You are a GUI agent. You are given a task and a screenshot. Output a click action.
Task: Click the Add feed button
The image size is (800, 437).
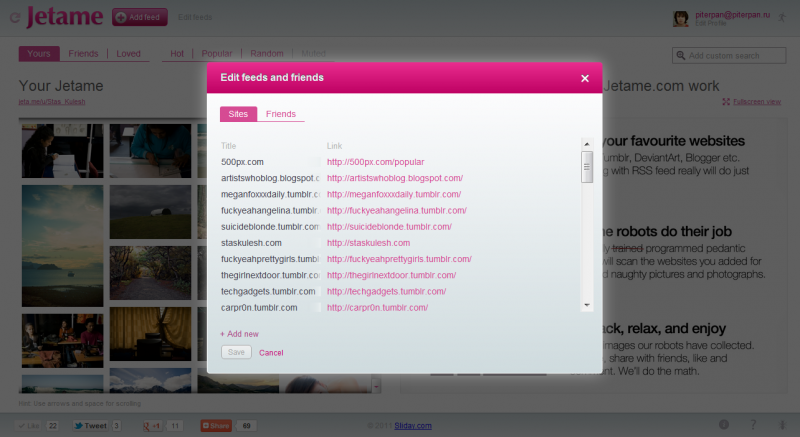[x=140, y=17]
